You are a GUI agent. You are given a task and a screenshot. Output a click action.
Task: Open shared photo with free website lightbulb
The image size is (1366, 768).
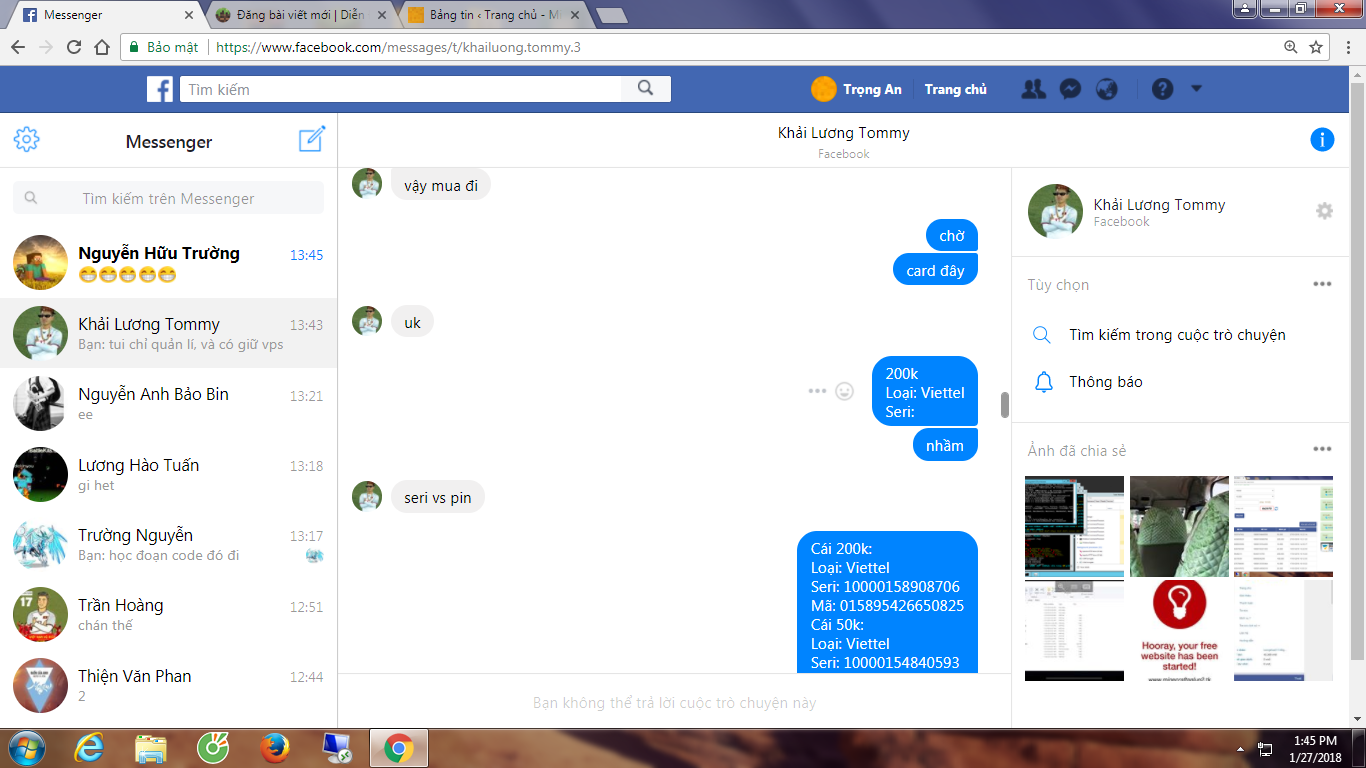pos(1179,630)
